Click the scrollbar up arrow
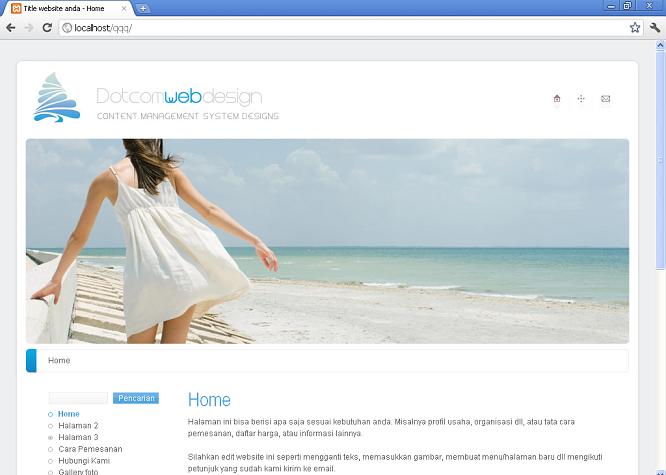The width and height of the screenshot is (666, 475). (660, 45)
